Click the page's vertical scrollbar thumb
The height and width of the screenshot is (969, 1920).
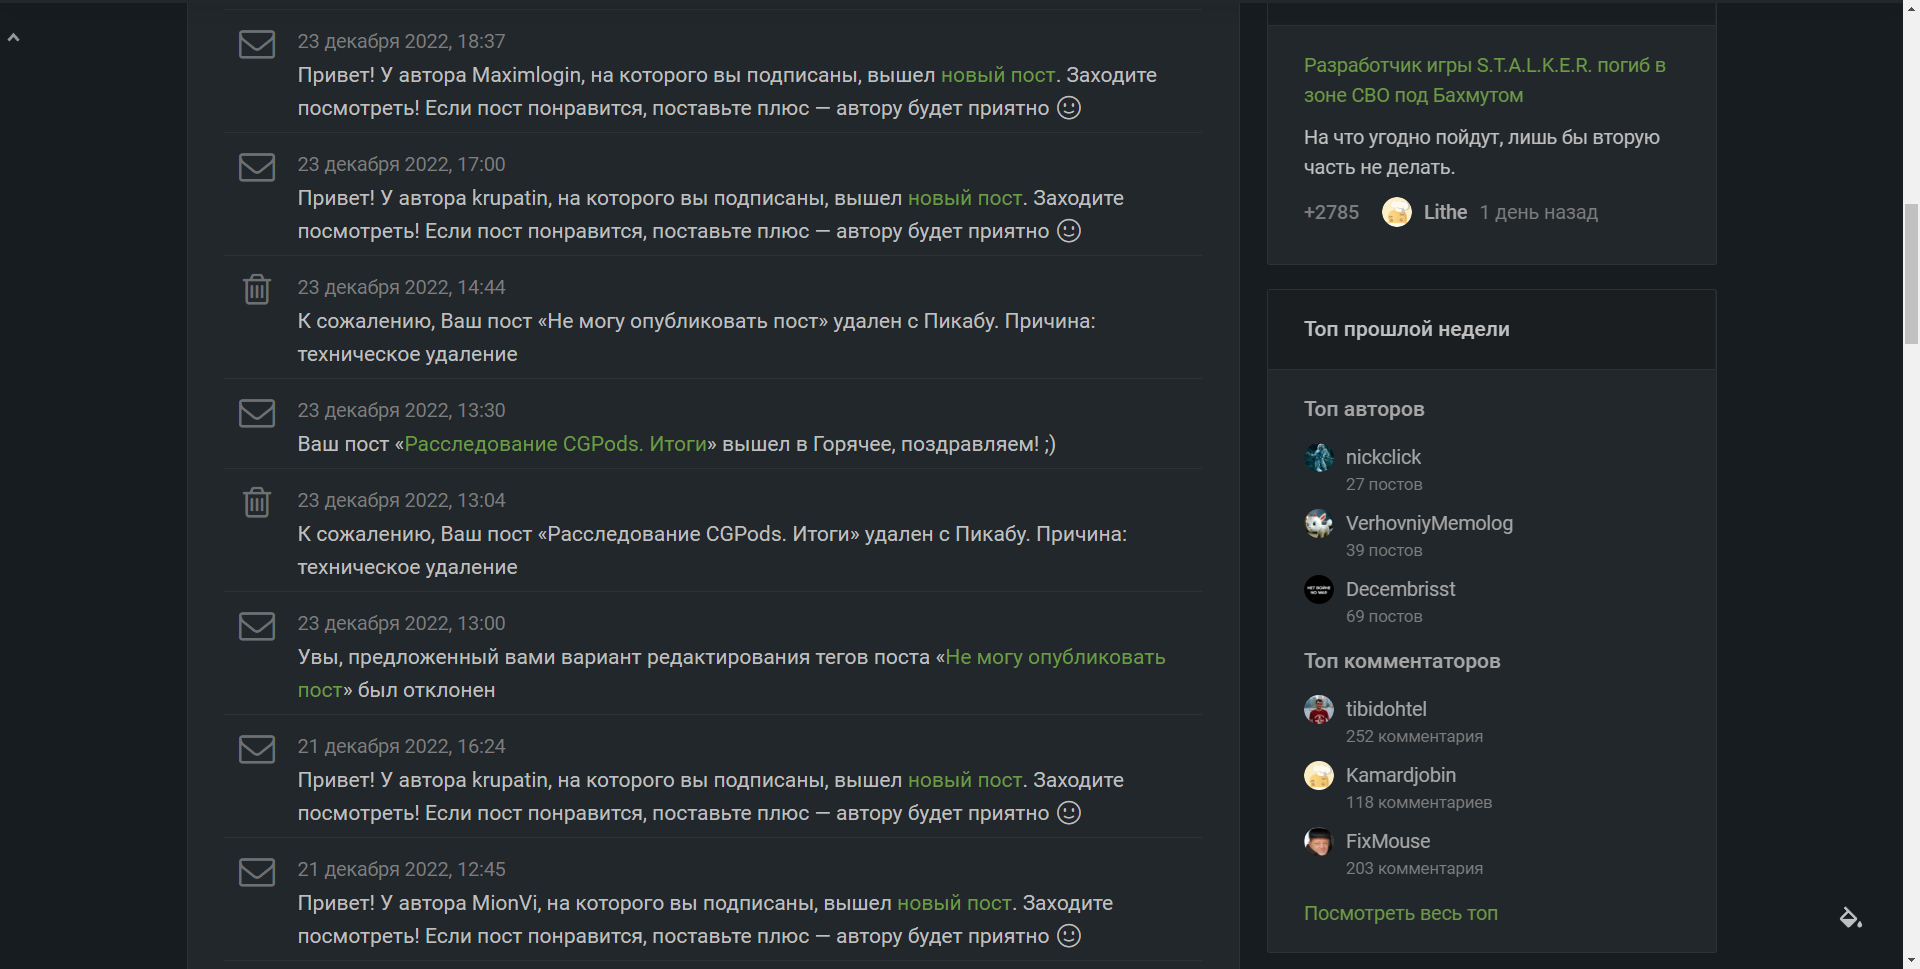coord(1911,273)
